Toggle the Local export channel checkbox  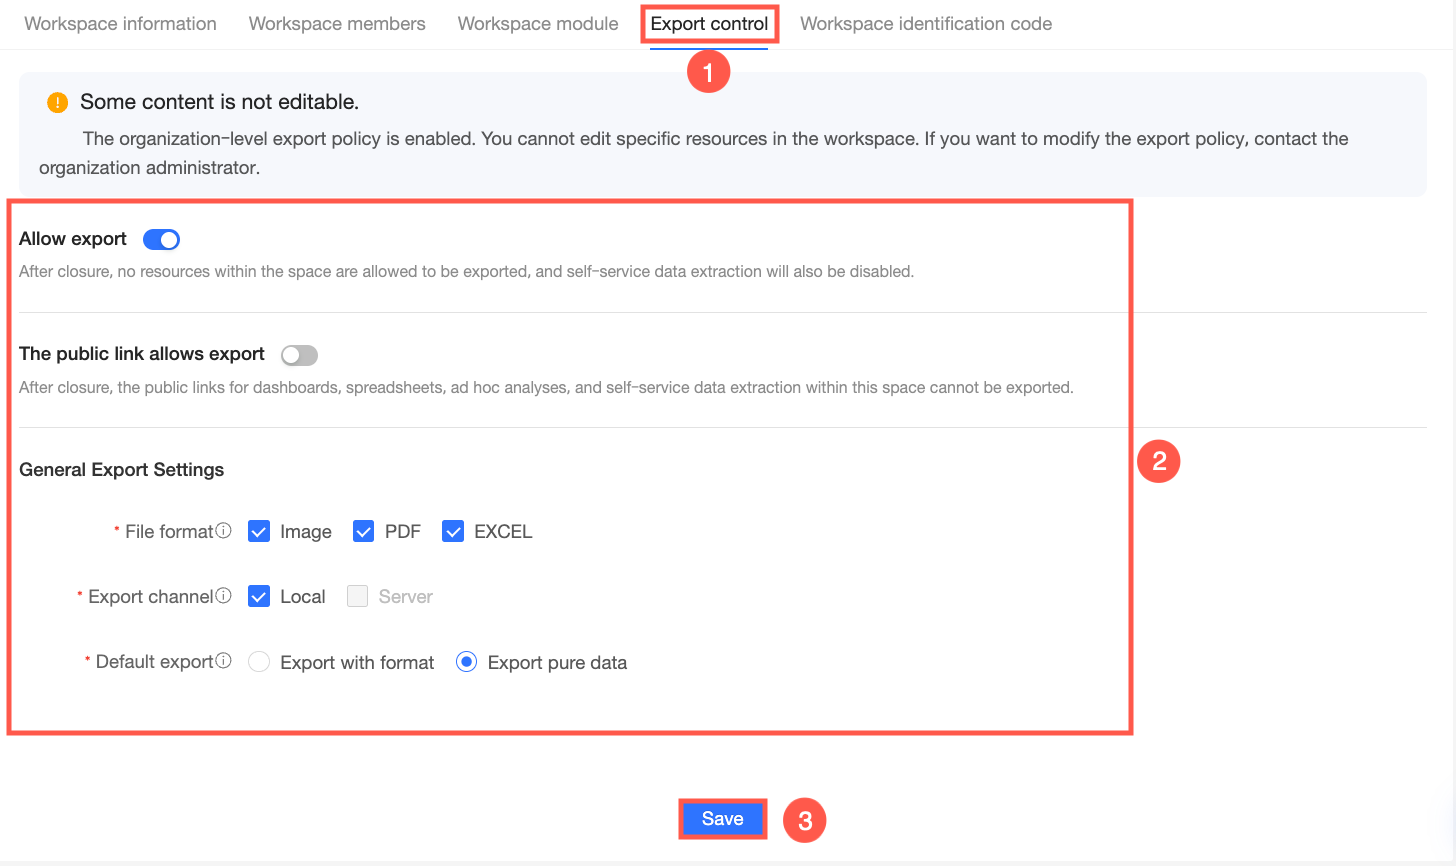tap(259, 597)
